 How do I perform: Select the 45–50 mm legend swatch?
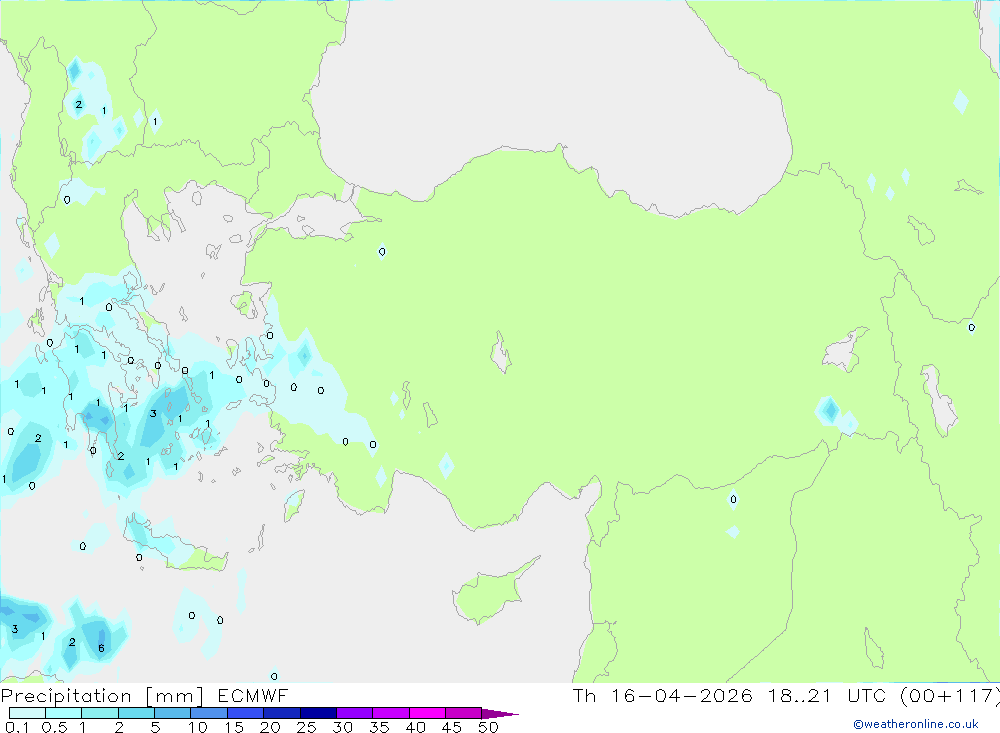pos(464,713)
